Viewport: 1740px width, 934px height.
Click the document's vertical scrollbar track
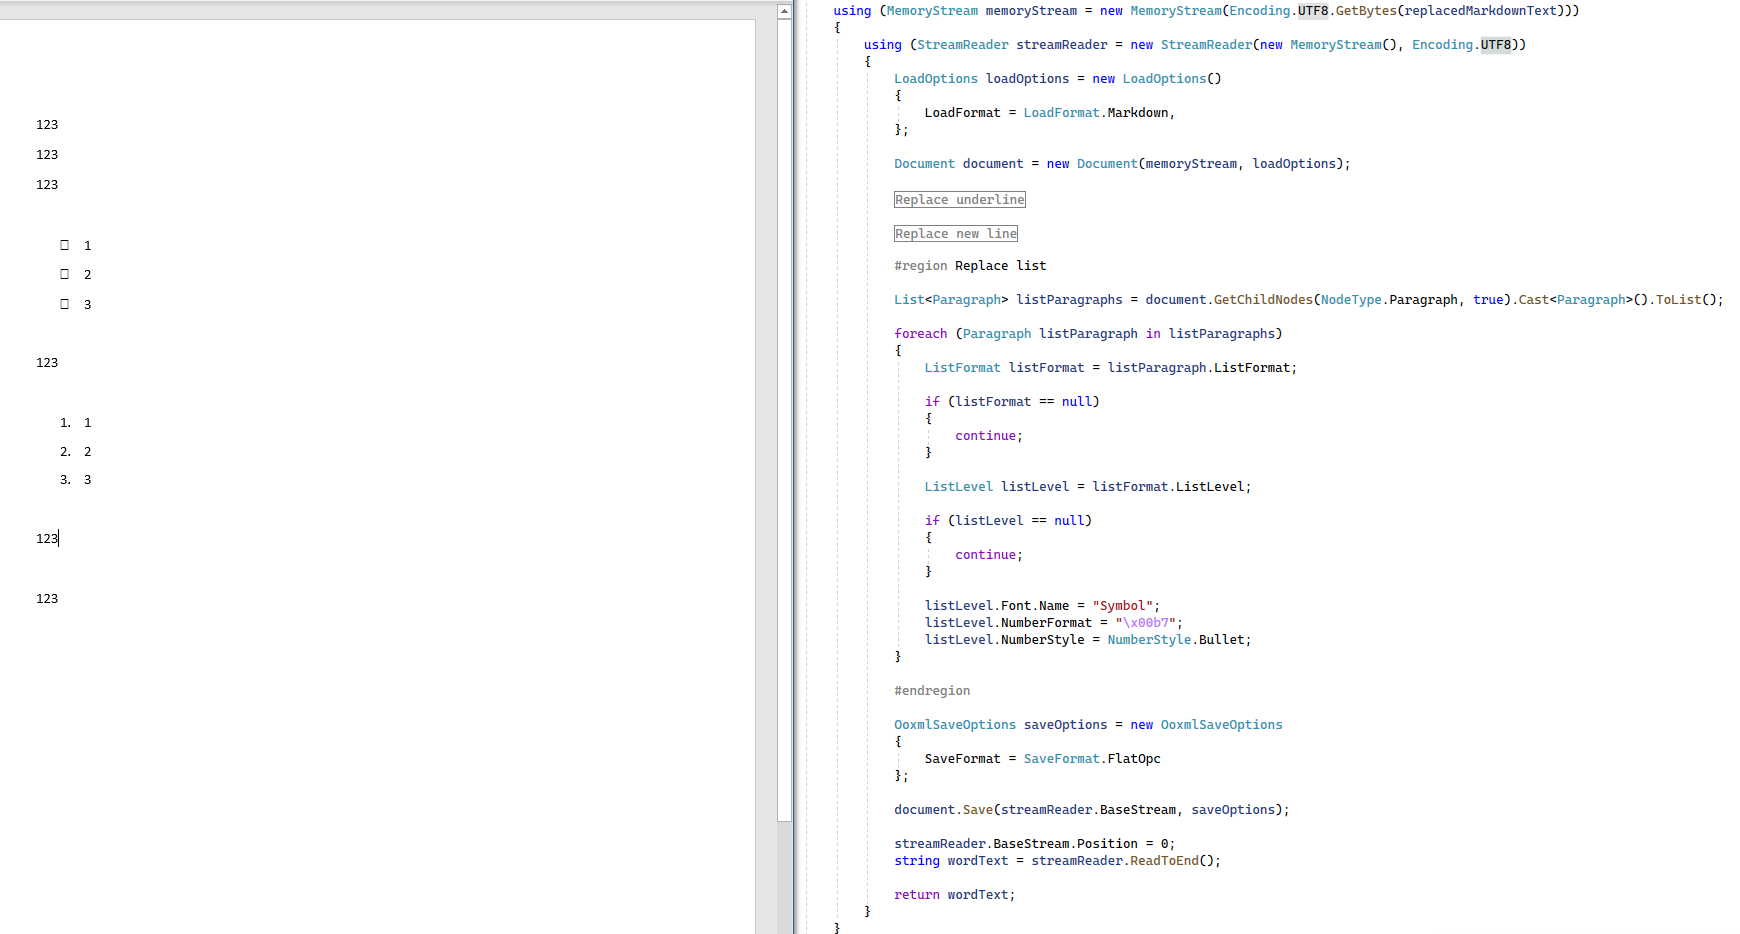point(784,500)
